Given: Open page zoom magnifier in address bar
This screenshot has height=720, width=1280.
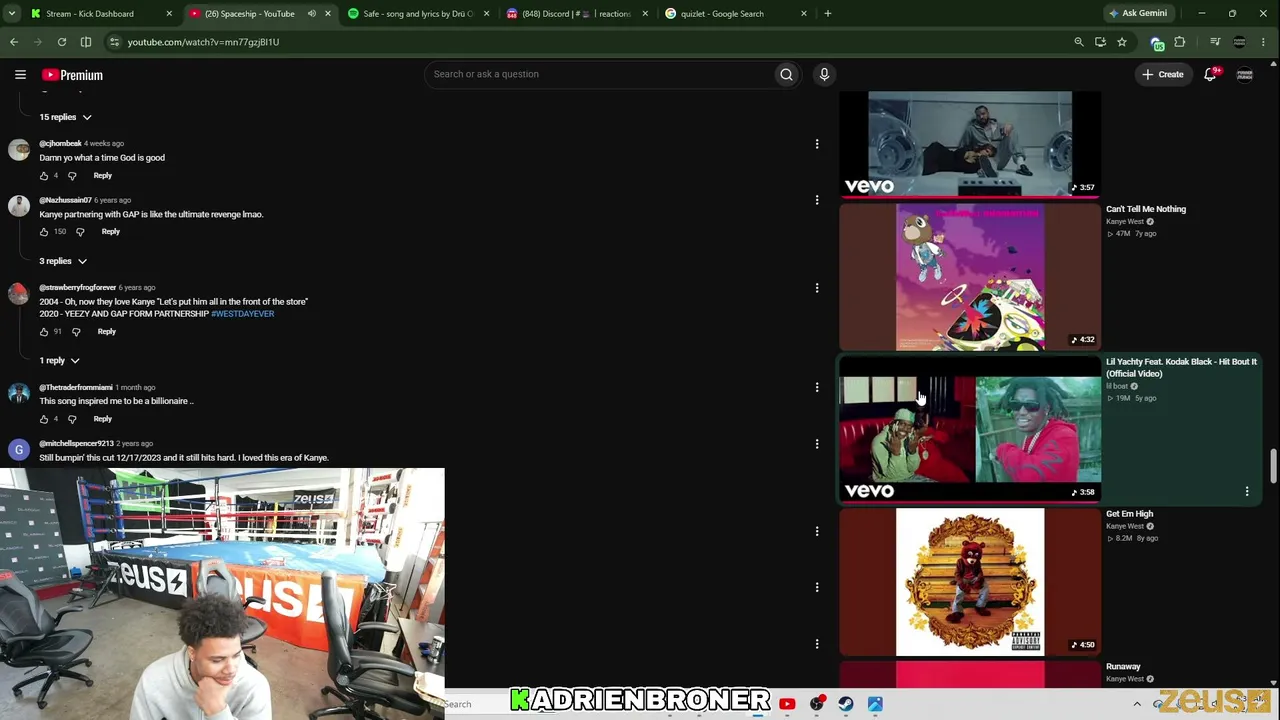Looking at the screenshot, I should pyautogui.click(x=1078, y=42).
